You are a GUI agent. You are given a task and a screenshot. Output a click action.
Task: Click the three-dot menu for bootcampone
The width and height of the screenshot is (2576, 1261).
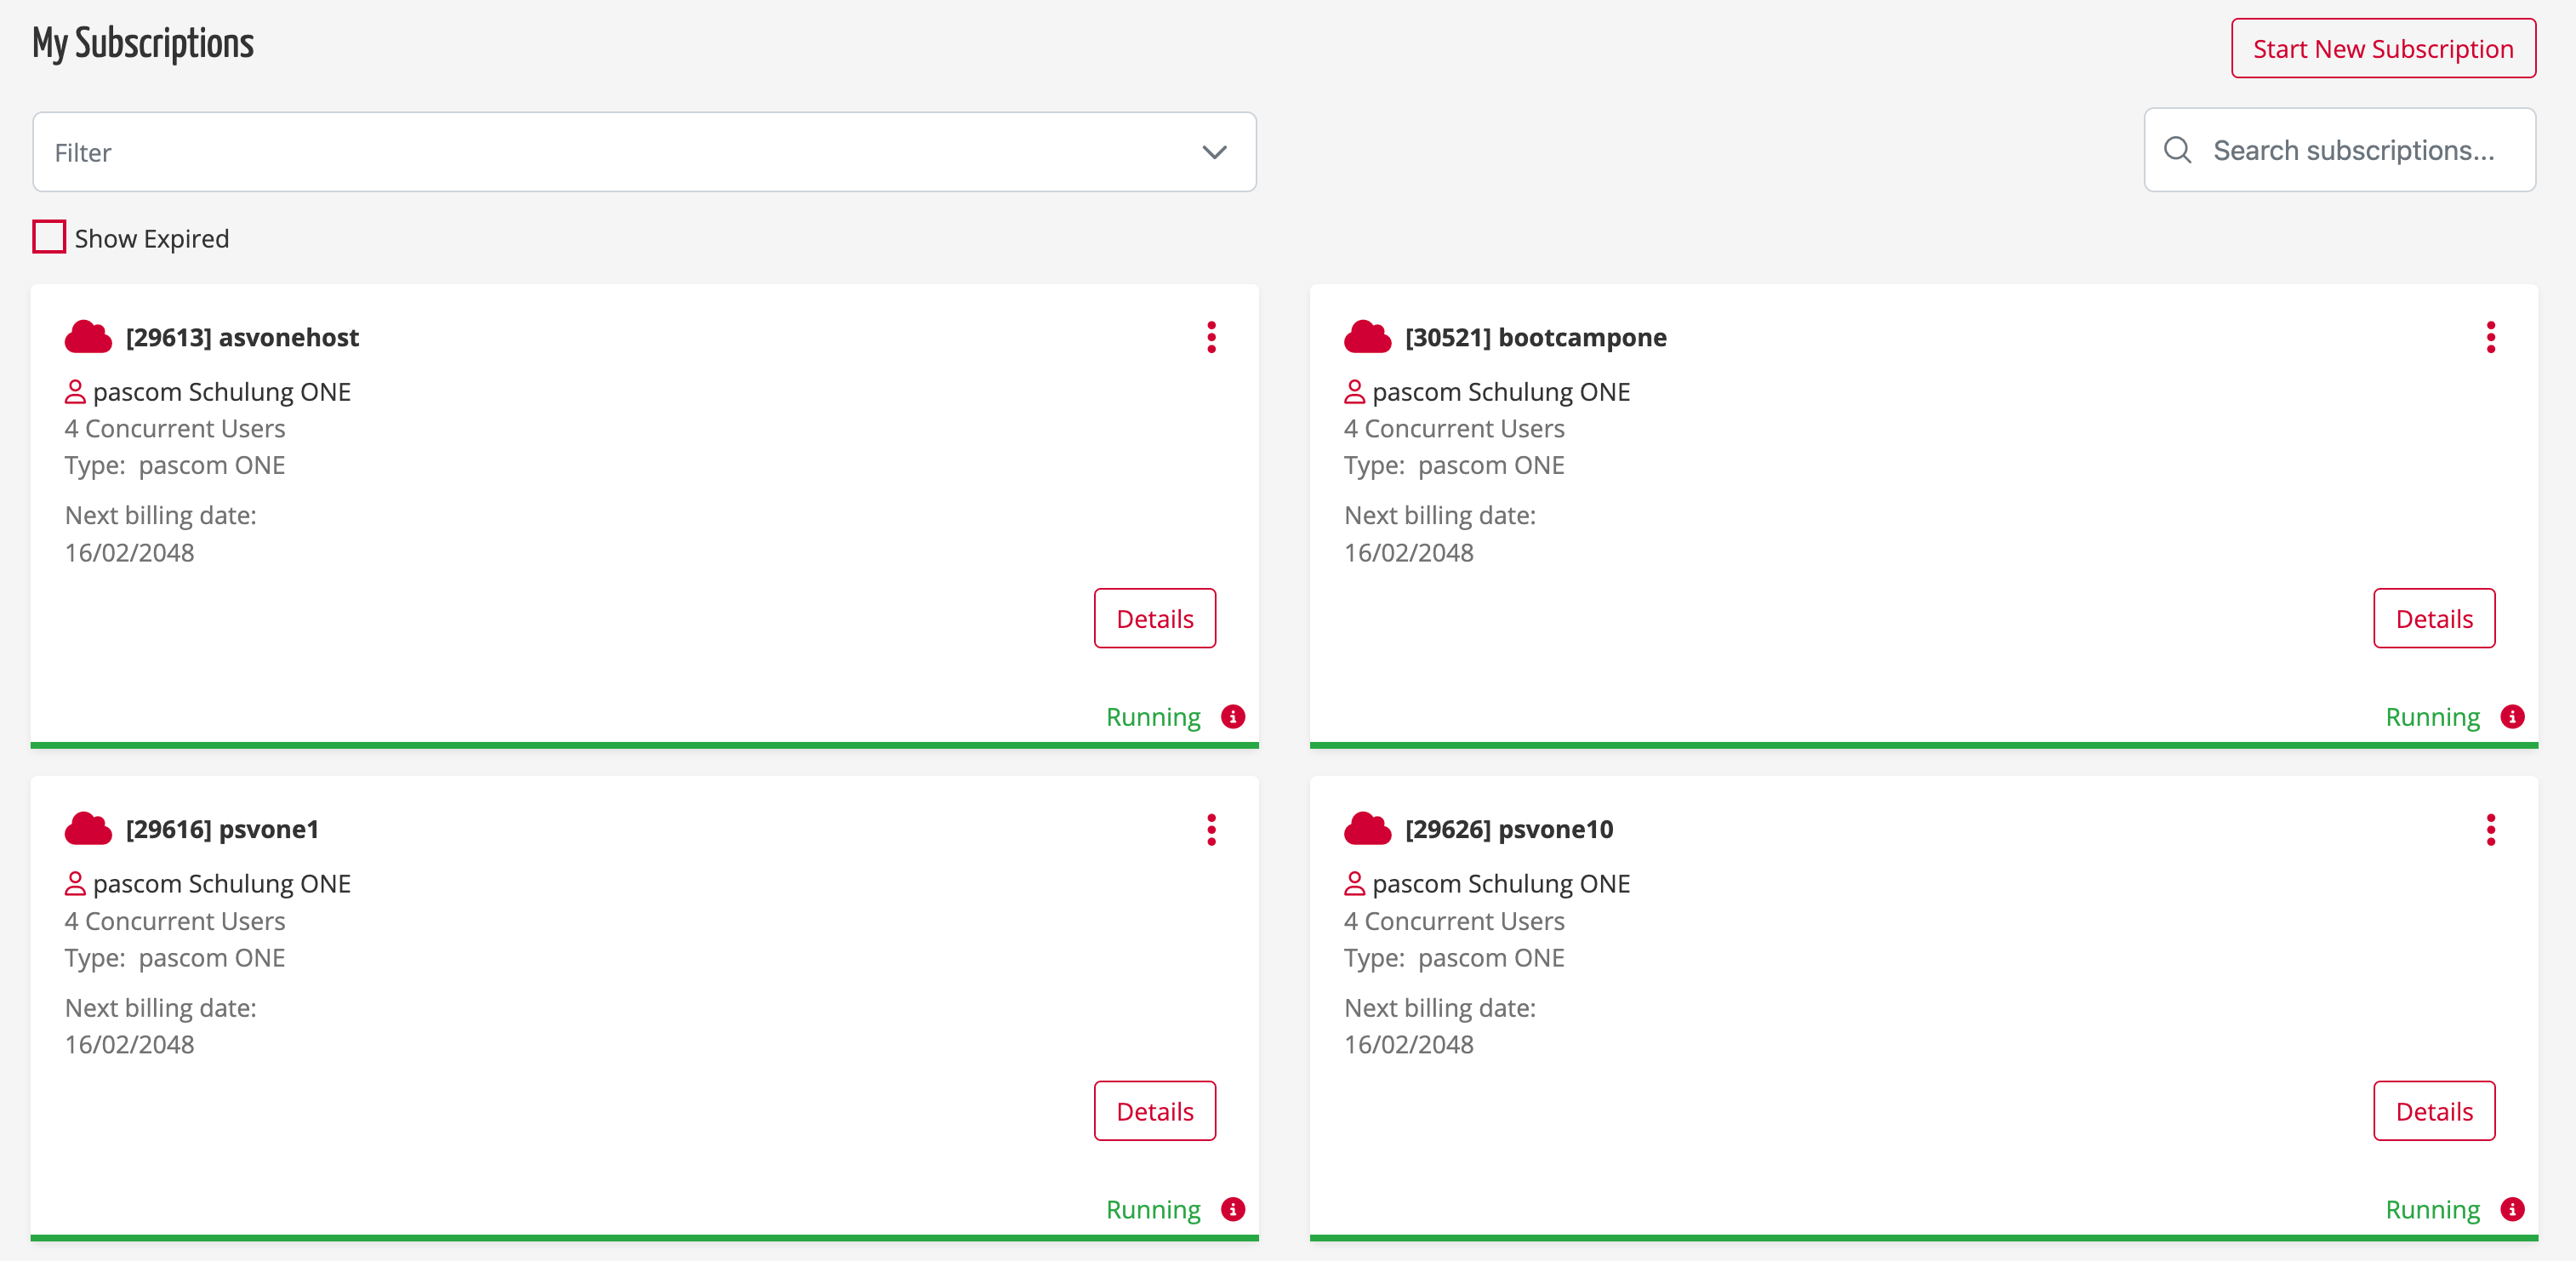[2493, 337]
